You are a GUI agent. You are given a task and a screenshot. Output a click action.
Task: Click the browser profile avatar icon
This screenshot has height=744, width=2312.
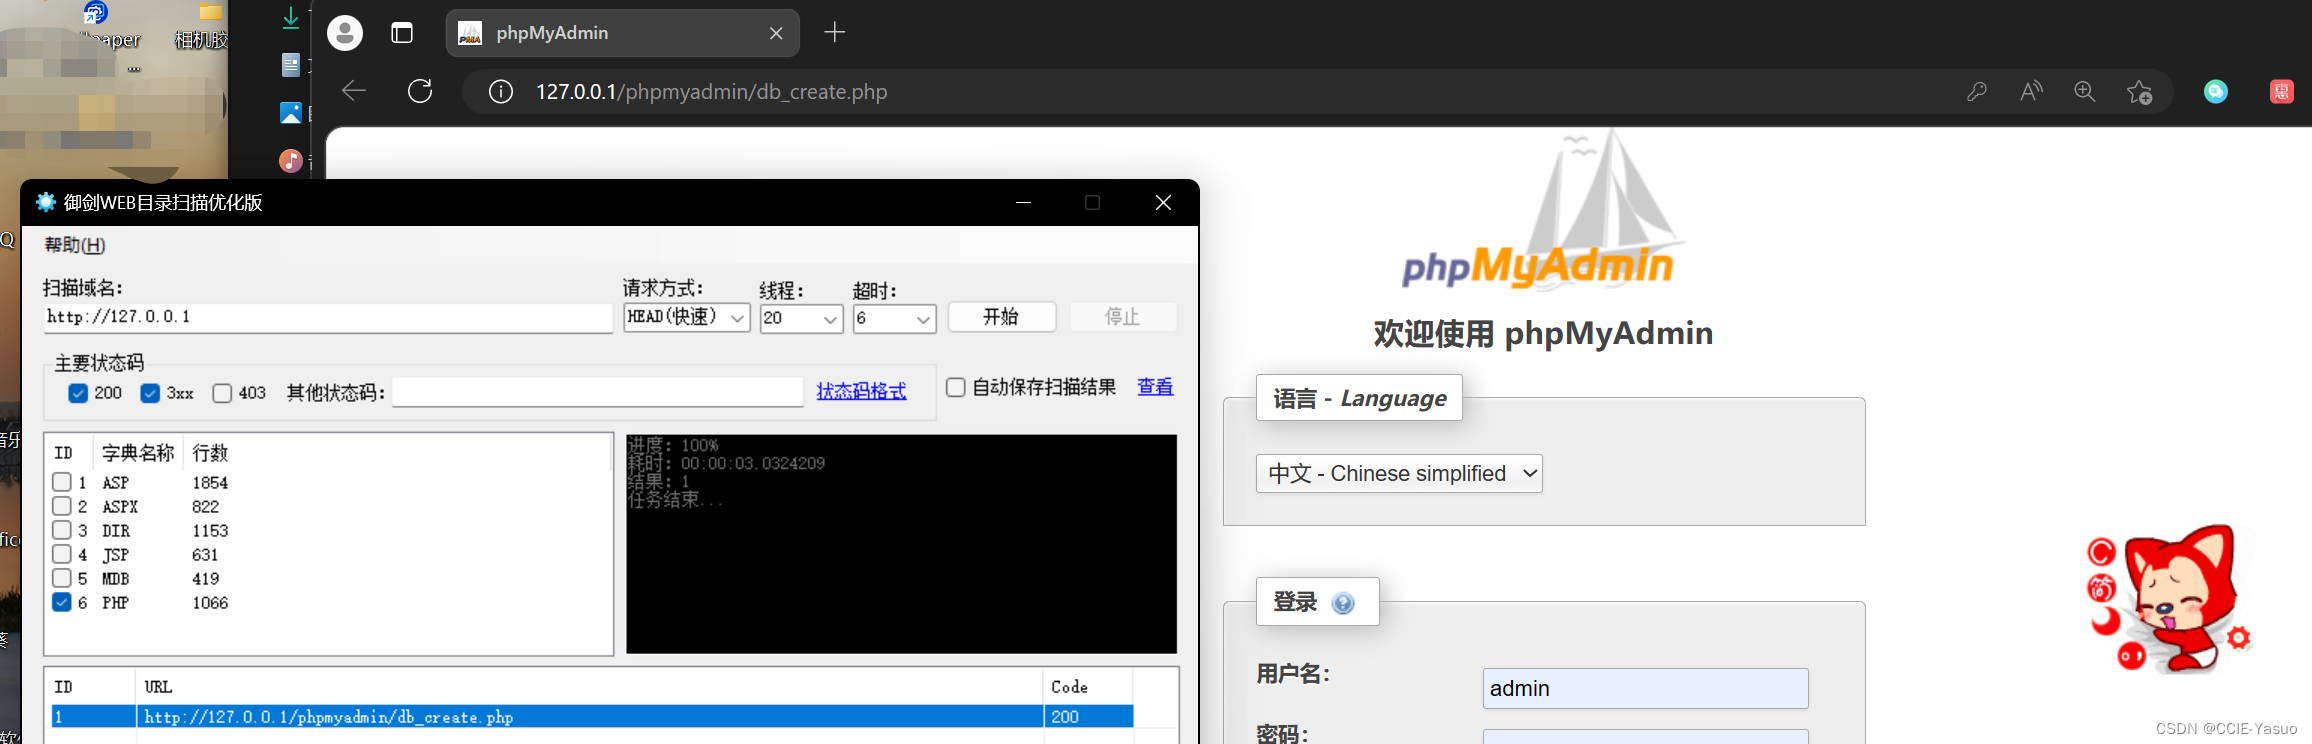345,33
